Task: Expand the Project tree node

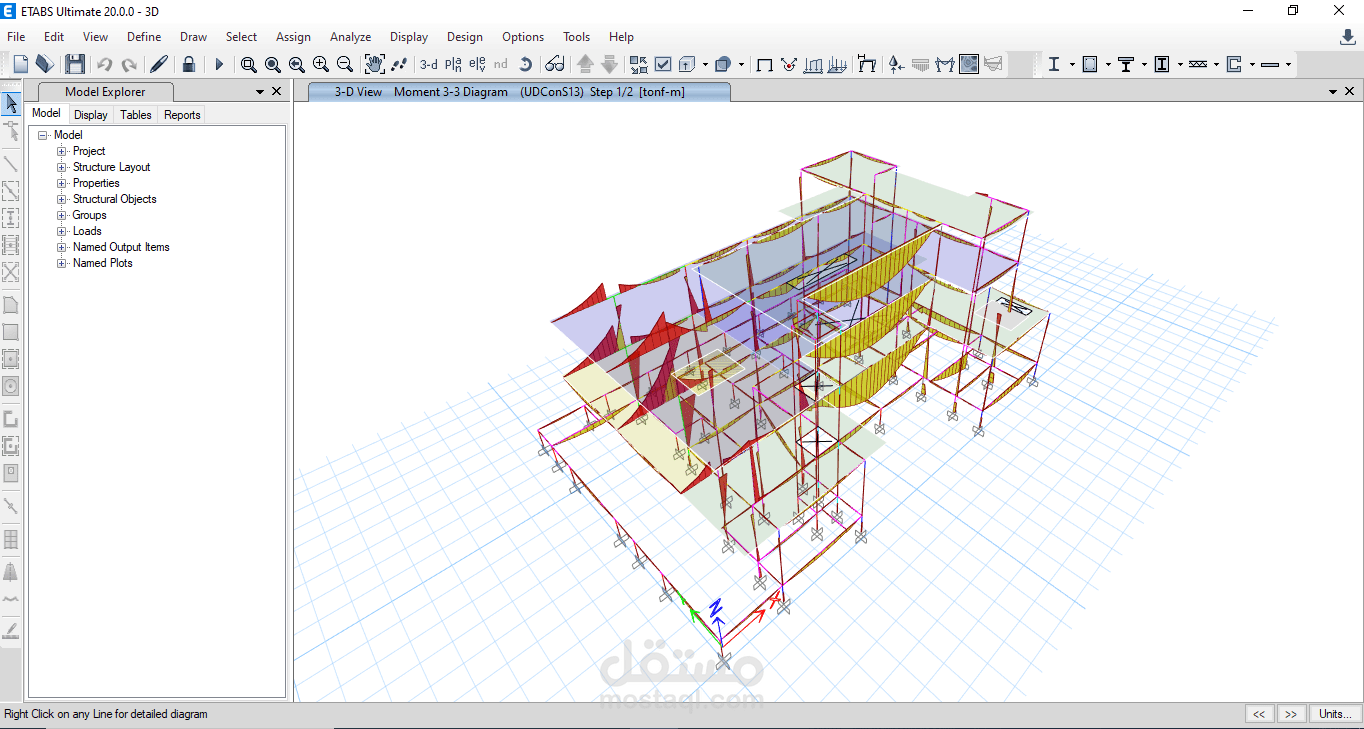Action: 62,151
